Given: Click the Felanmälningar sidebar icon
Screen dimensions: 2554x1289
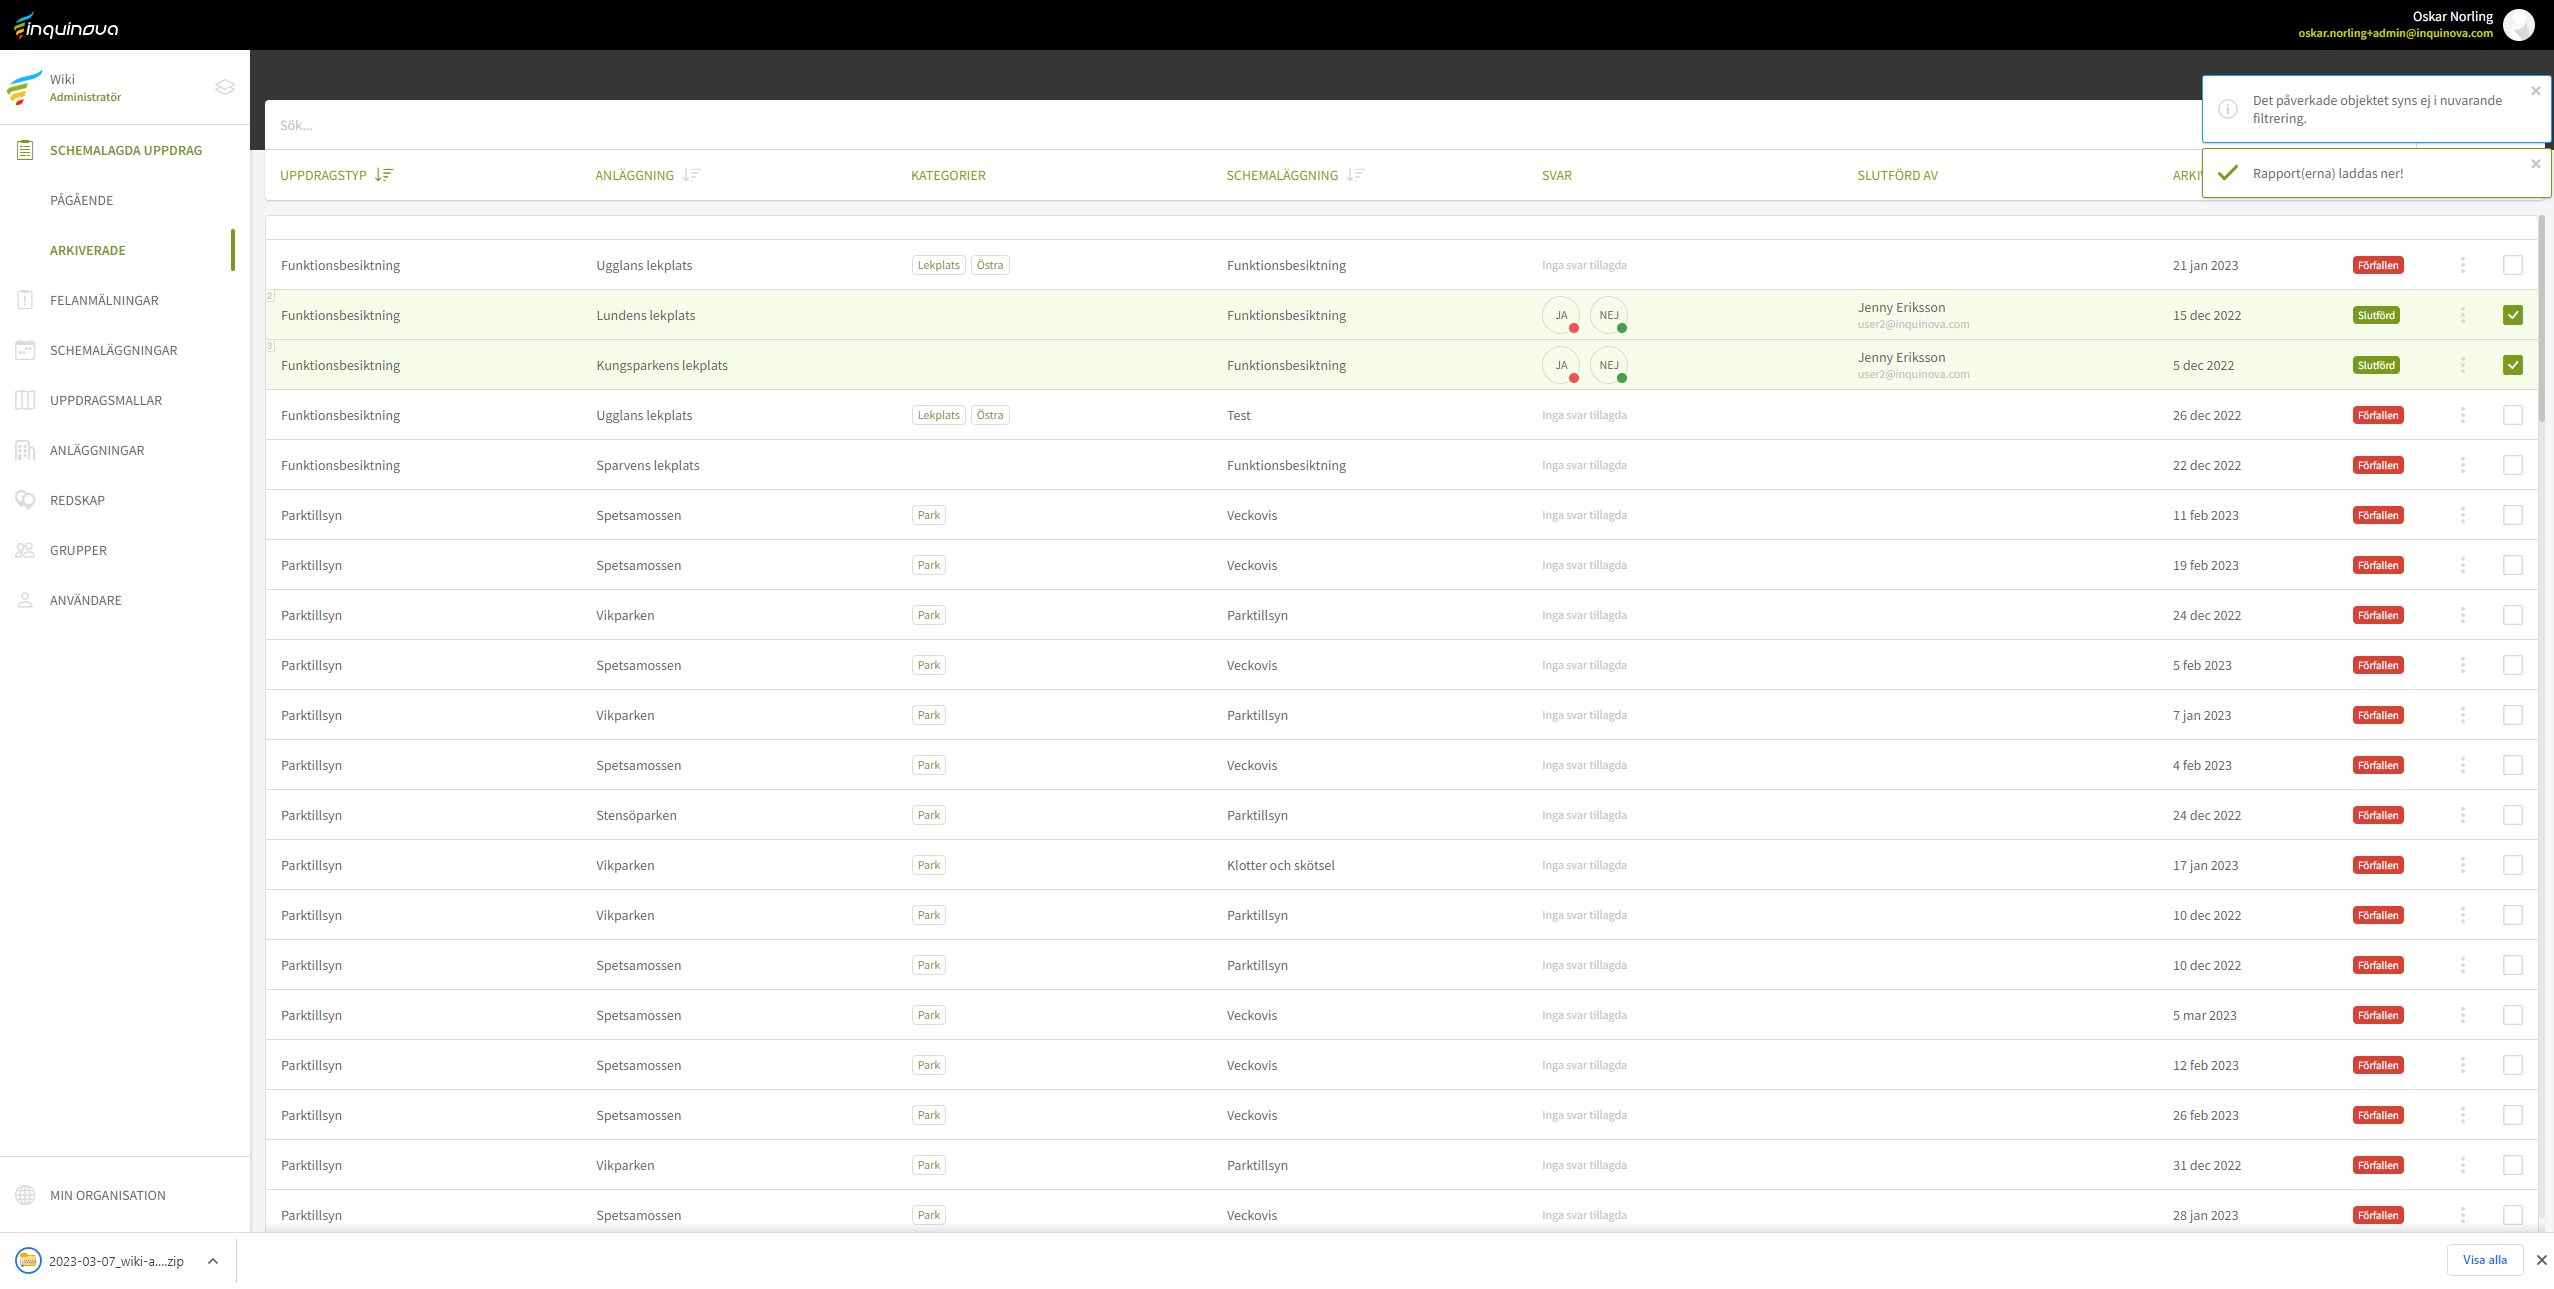Looking at the screenshot, I should tap(25, 300).
